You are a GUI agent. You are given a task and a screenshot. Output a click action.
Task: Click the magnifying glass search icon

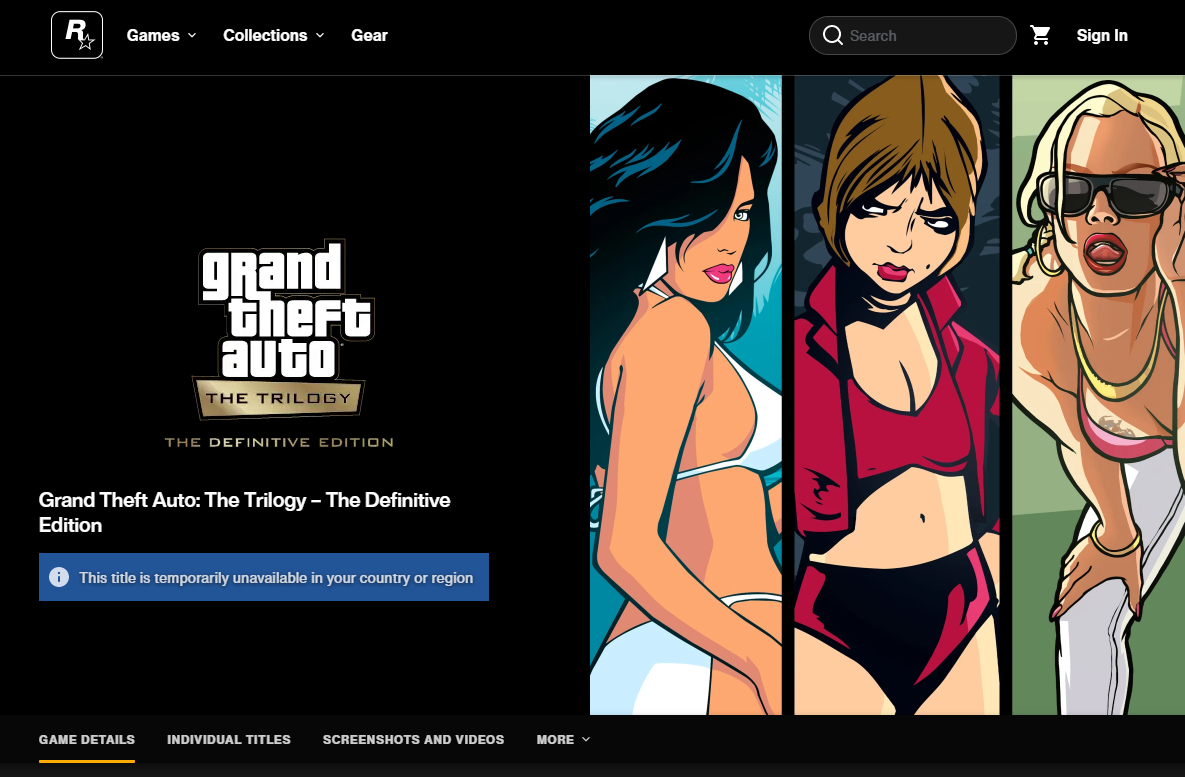[832, 36]
